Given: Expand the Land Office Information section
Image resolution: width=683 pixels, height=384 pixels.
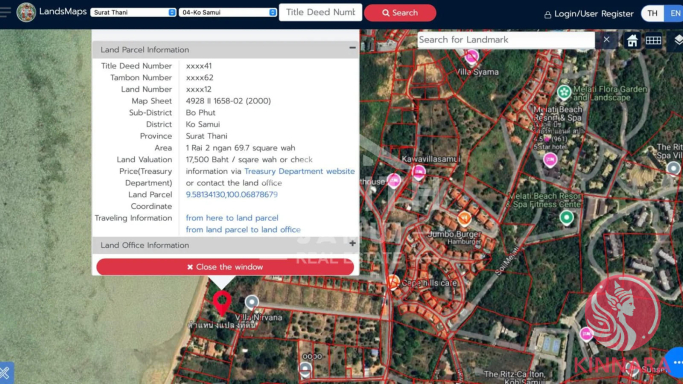Looking at the screenshot, I should [x=352, y=243].
